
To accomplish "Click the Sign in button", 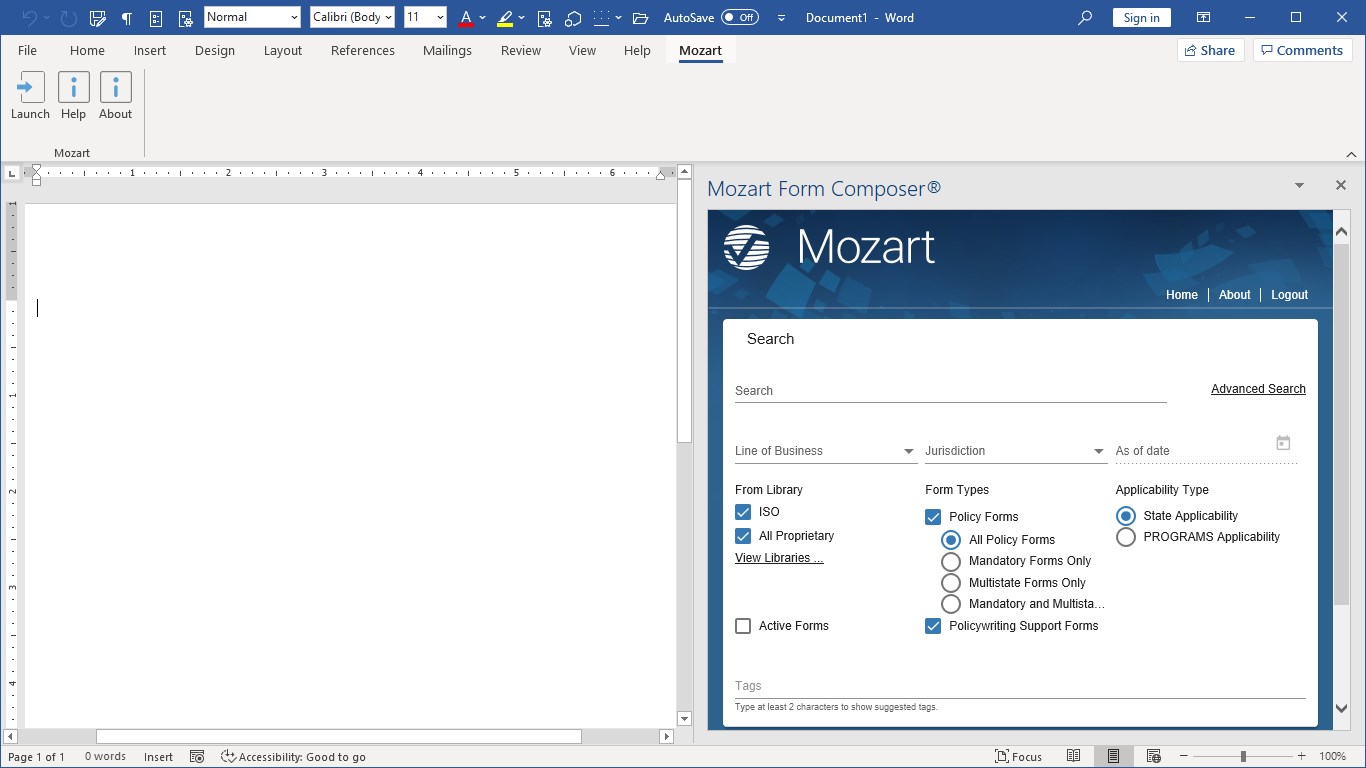I will click(x=1142, y=18).
